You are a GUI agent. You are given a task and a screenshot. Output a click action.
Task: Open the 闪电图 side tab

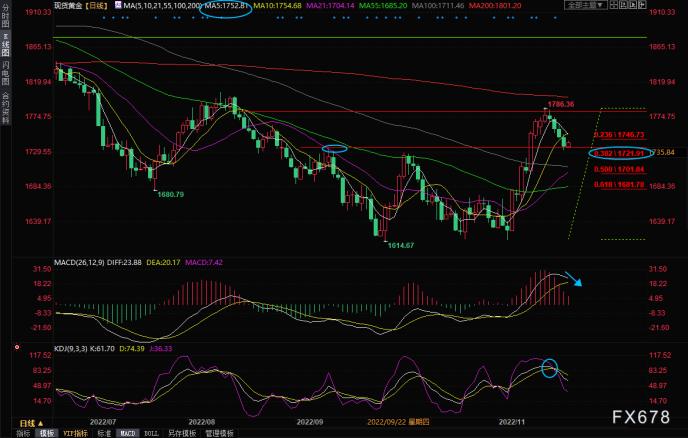coord(5,73)
